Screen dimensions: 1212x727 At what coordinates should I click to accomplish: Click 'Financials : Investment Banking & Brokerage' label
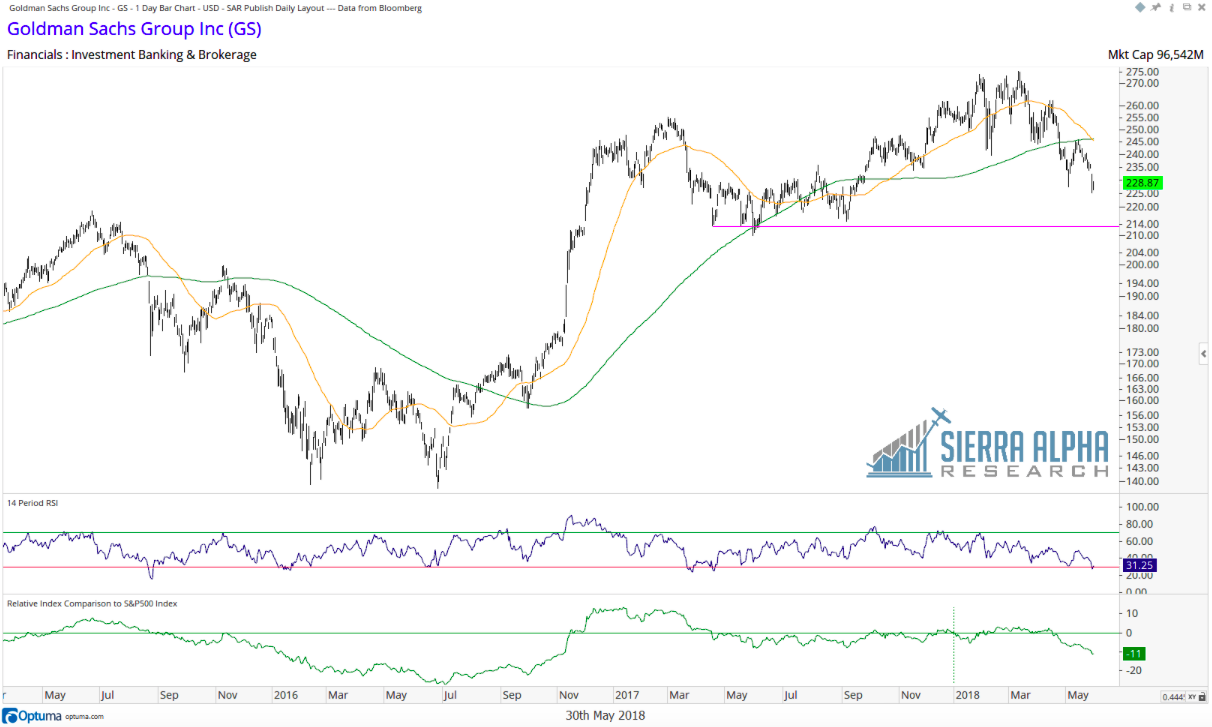coord(132,55)
